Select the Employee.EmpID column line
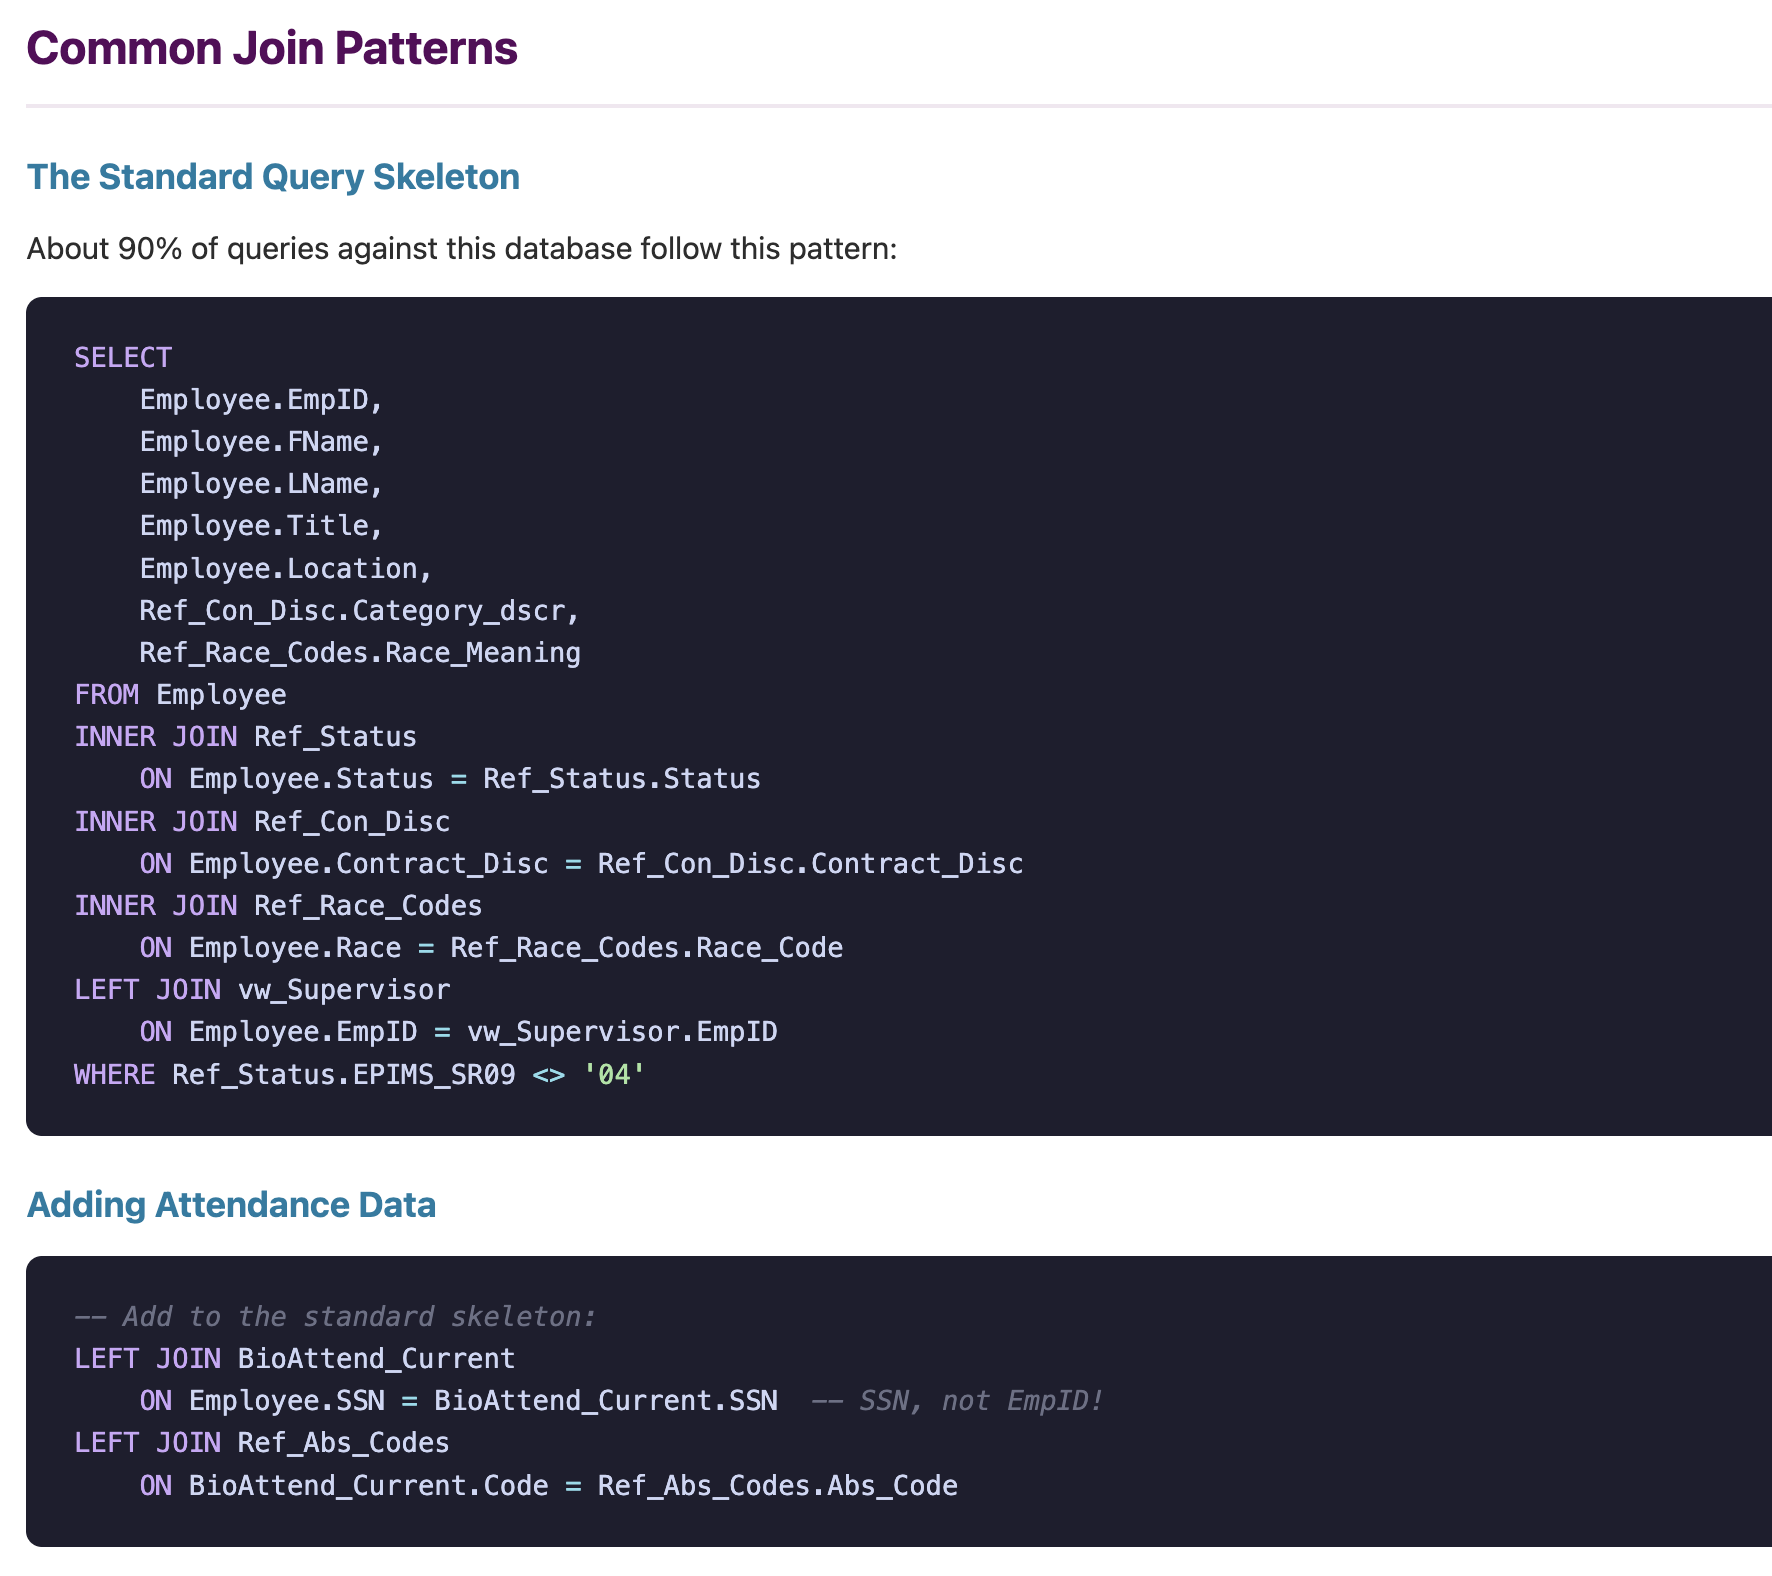The image size is (1772, 1576). coord(260,399)
